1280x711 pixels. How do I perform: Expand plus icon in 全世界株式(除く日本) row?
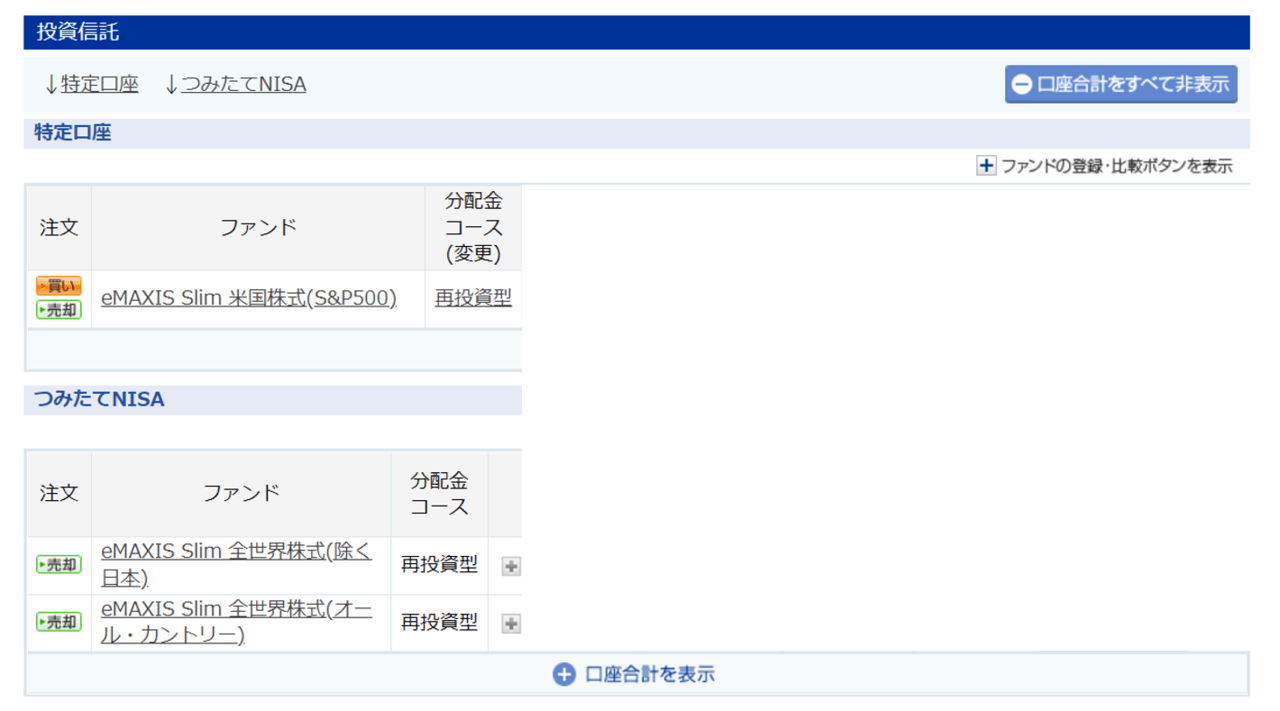pyautogui.click(x=511, y=566)
